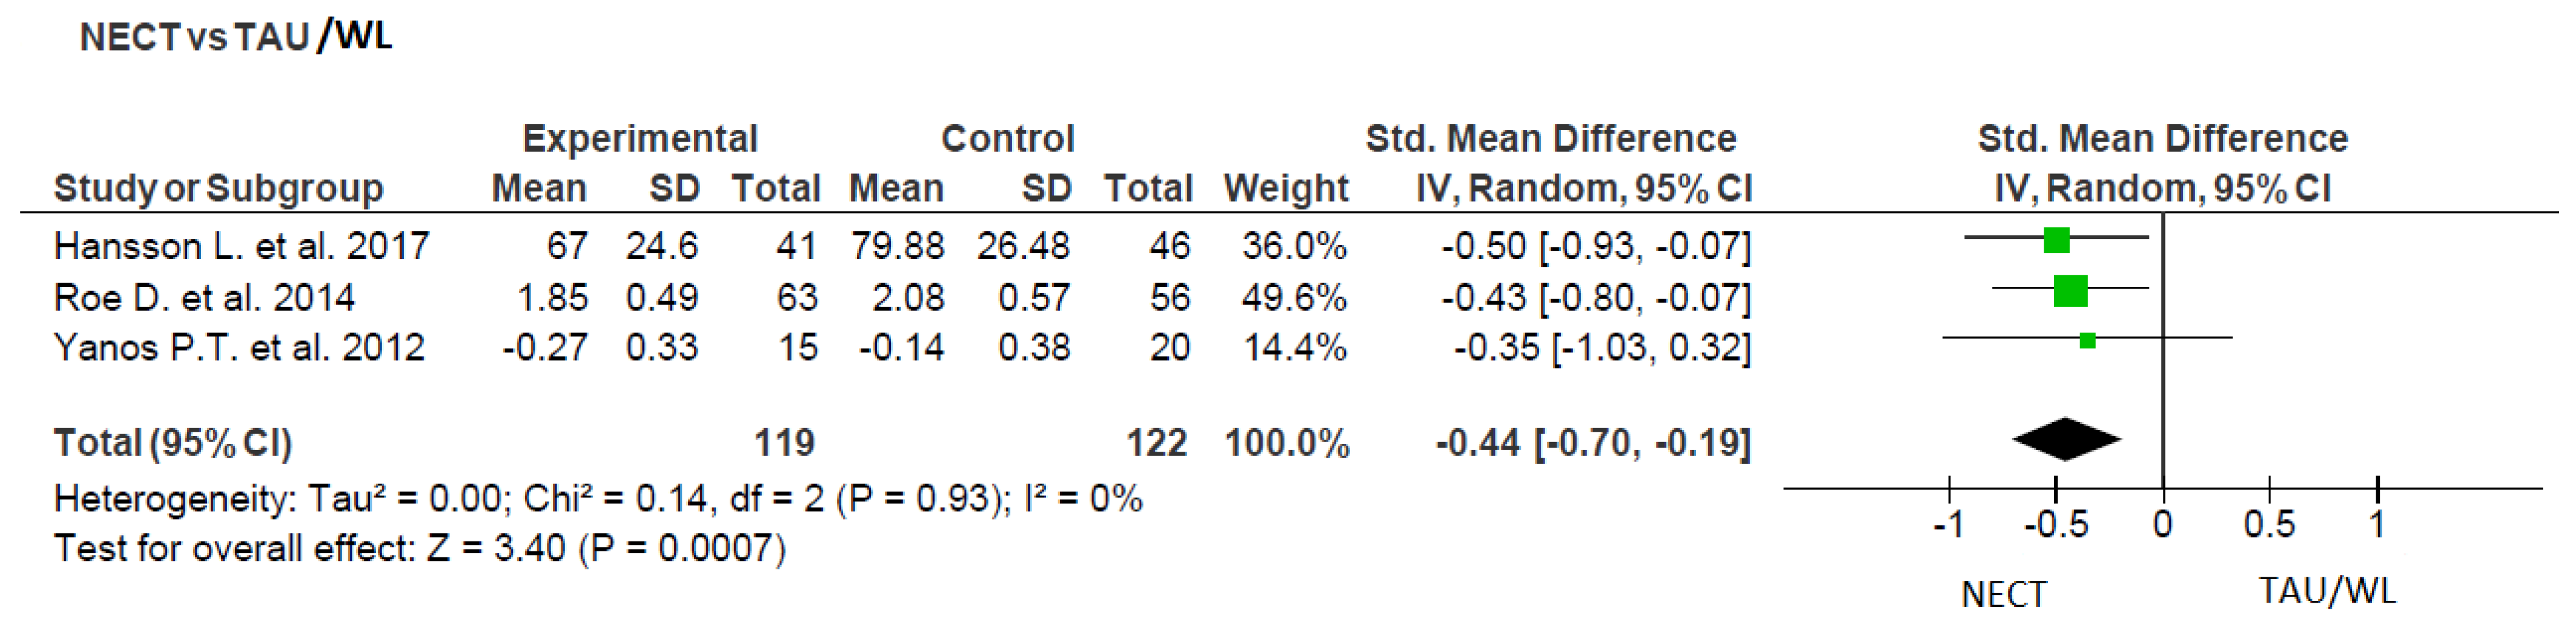Click the black pooled-effect diamond
Image resolution: width=2576 pixels, height=625 pixels.
[x=2066, y=439]
